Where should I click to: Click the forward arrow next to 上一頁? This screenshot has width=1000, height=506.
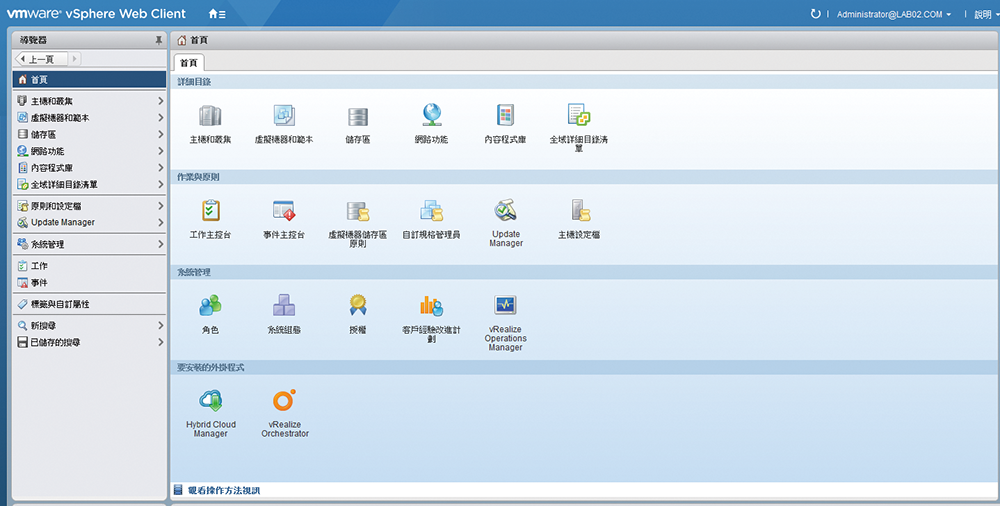click(74, 59)
